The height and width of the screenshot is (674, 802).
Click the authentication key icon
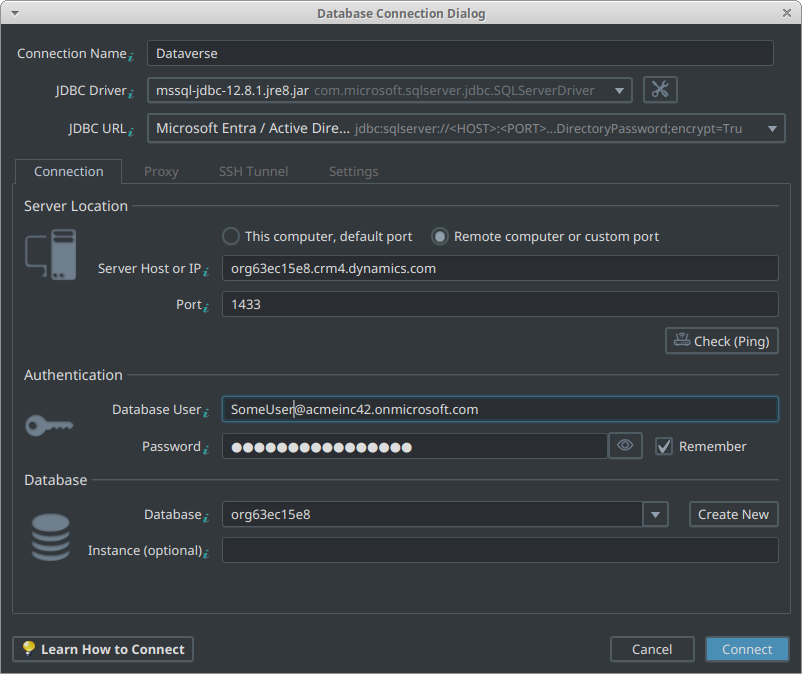point(49,425)
